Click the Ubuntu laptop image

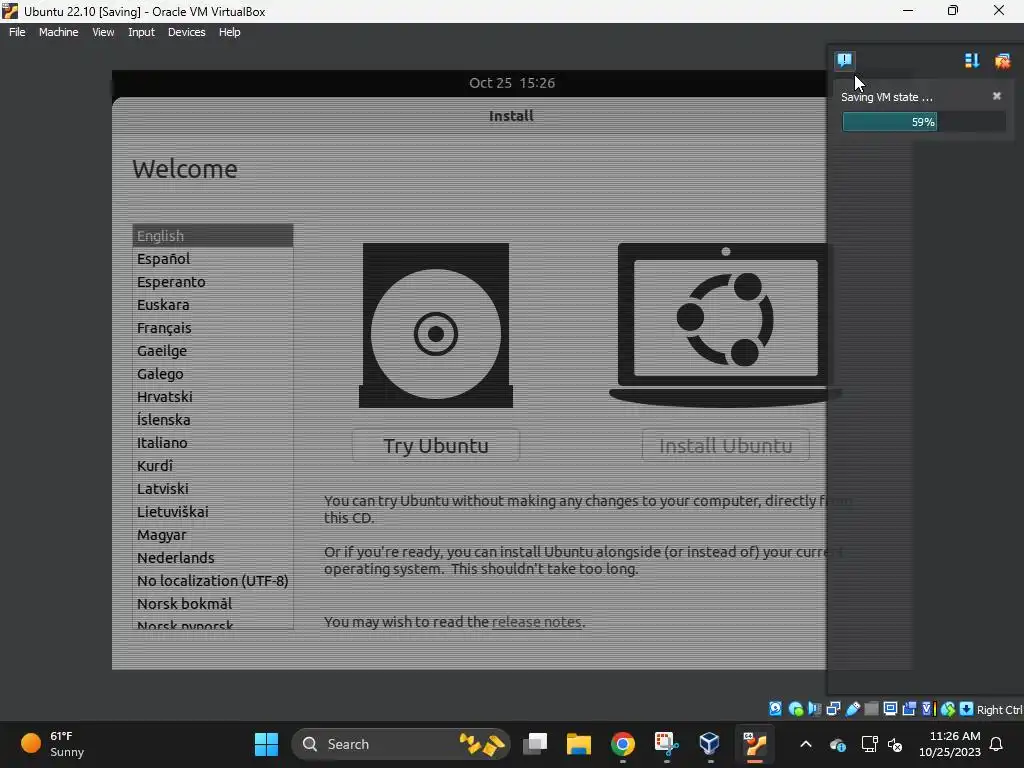[x=725, y=325]
